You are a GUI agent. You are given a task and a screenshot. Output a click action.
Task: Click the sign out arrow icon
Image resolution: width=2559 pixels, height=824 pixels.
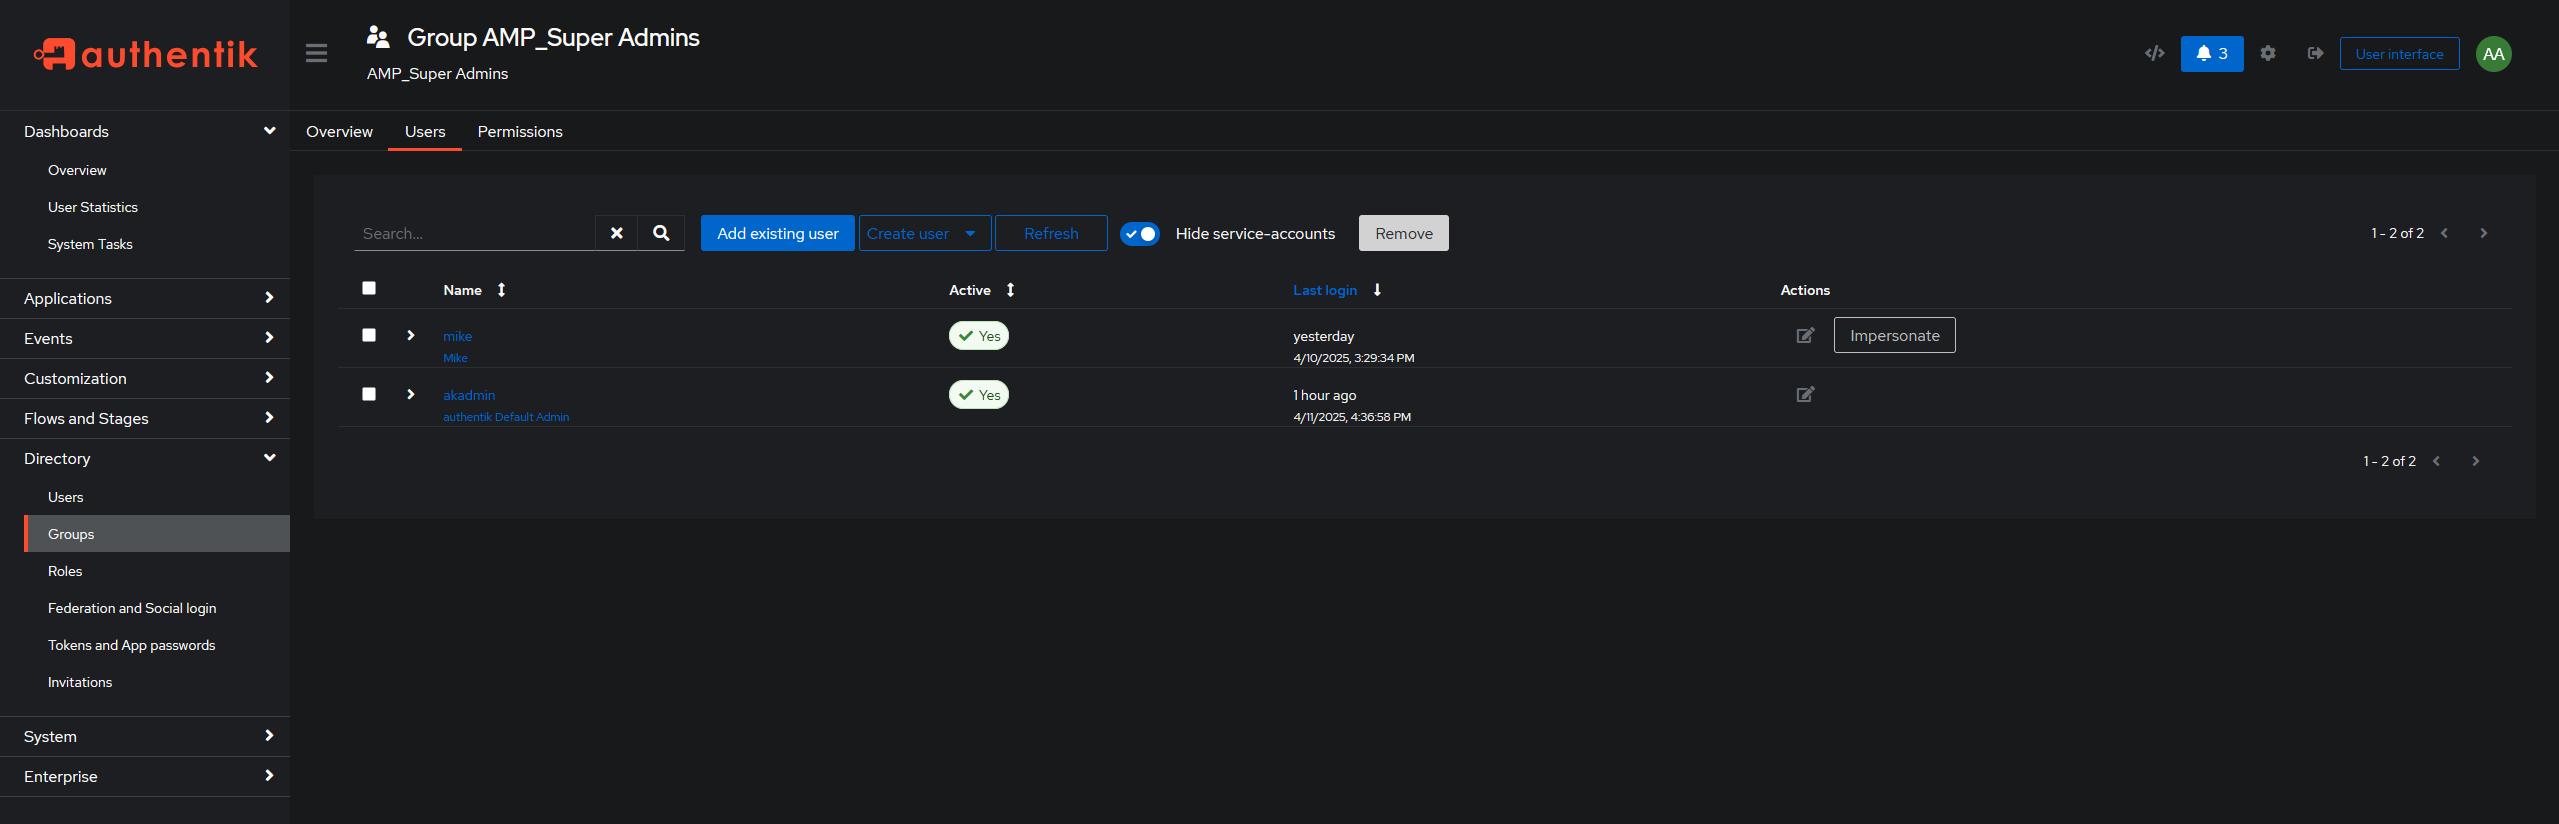coord(2315,54)
